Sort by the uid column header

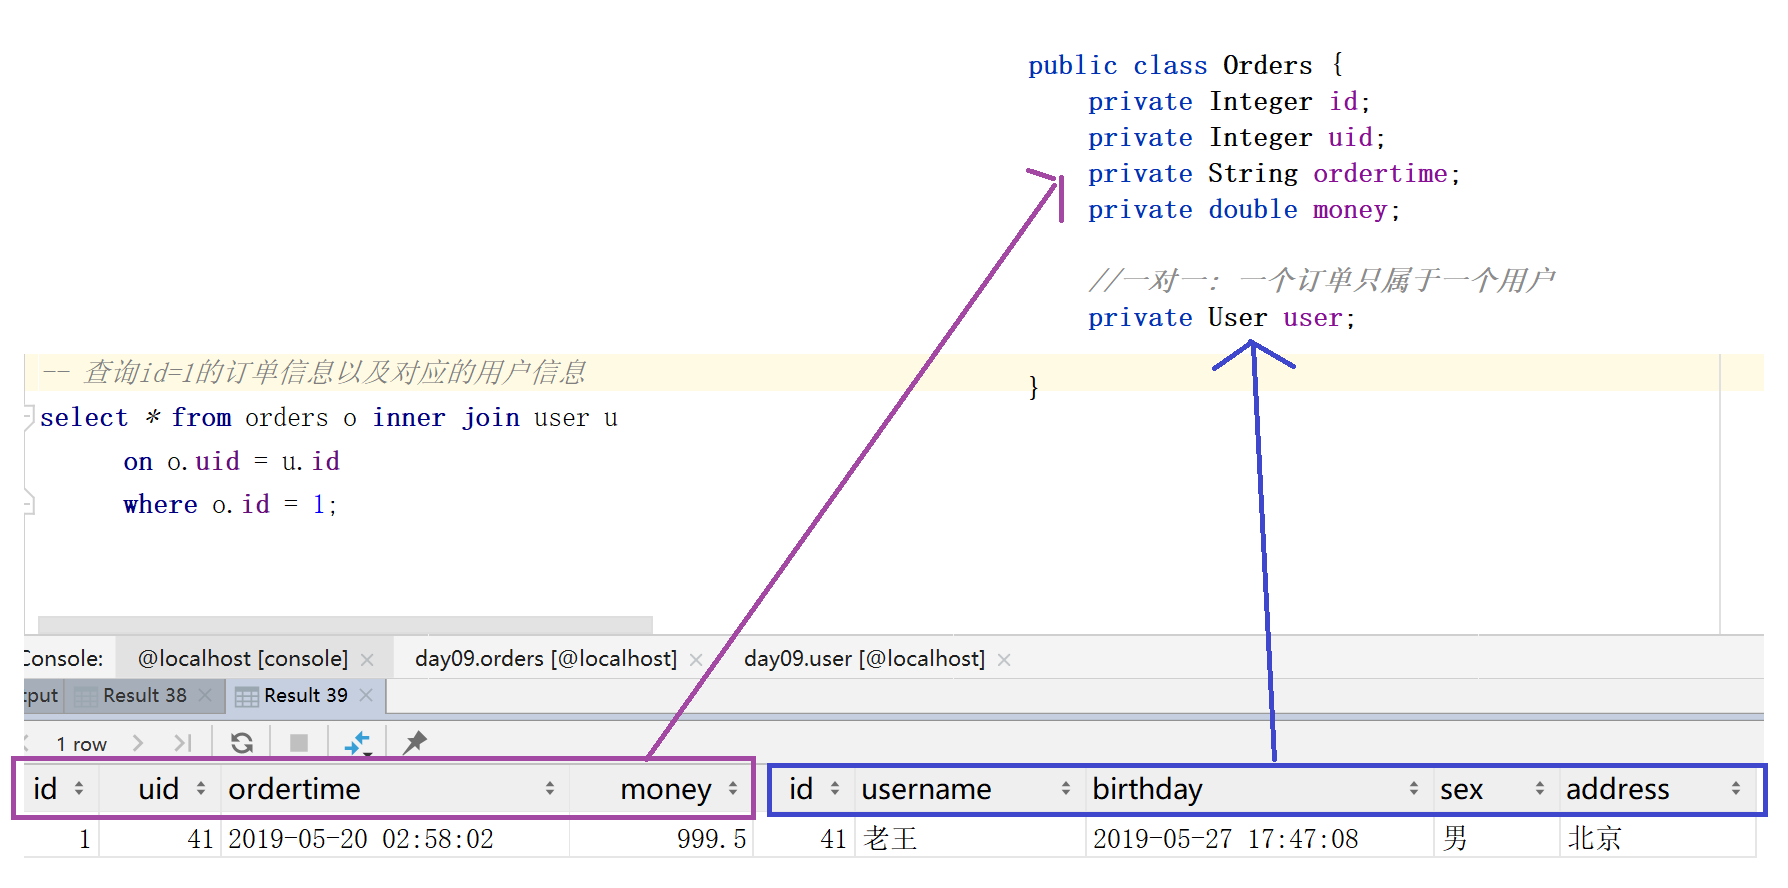(x=160, y=789)
